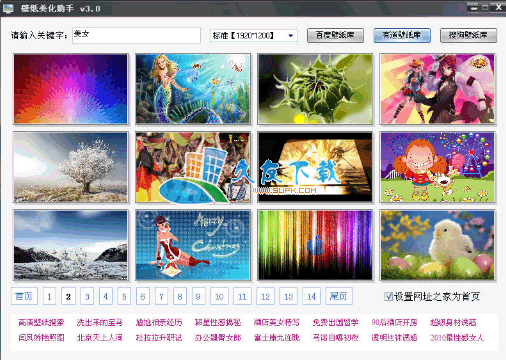Go to page 9
The width and height of the screenshot is (506, 360).
point(198,296)
